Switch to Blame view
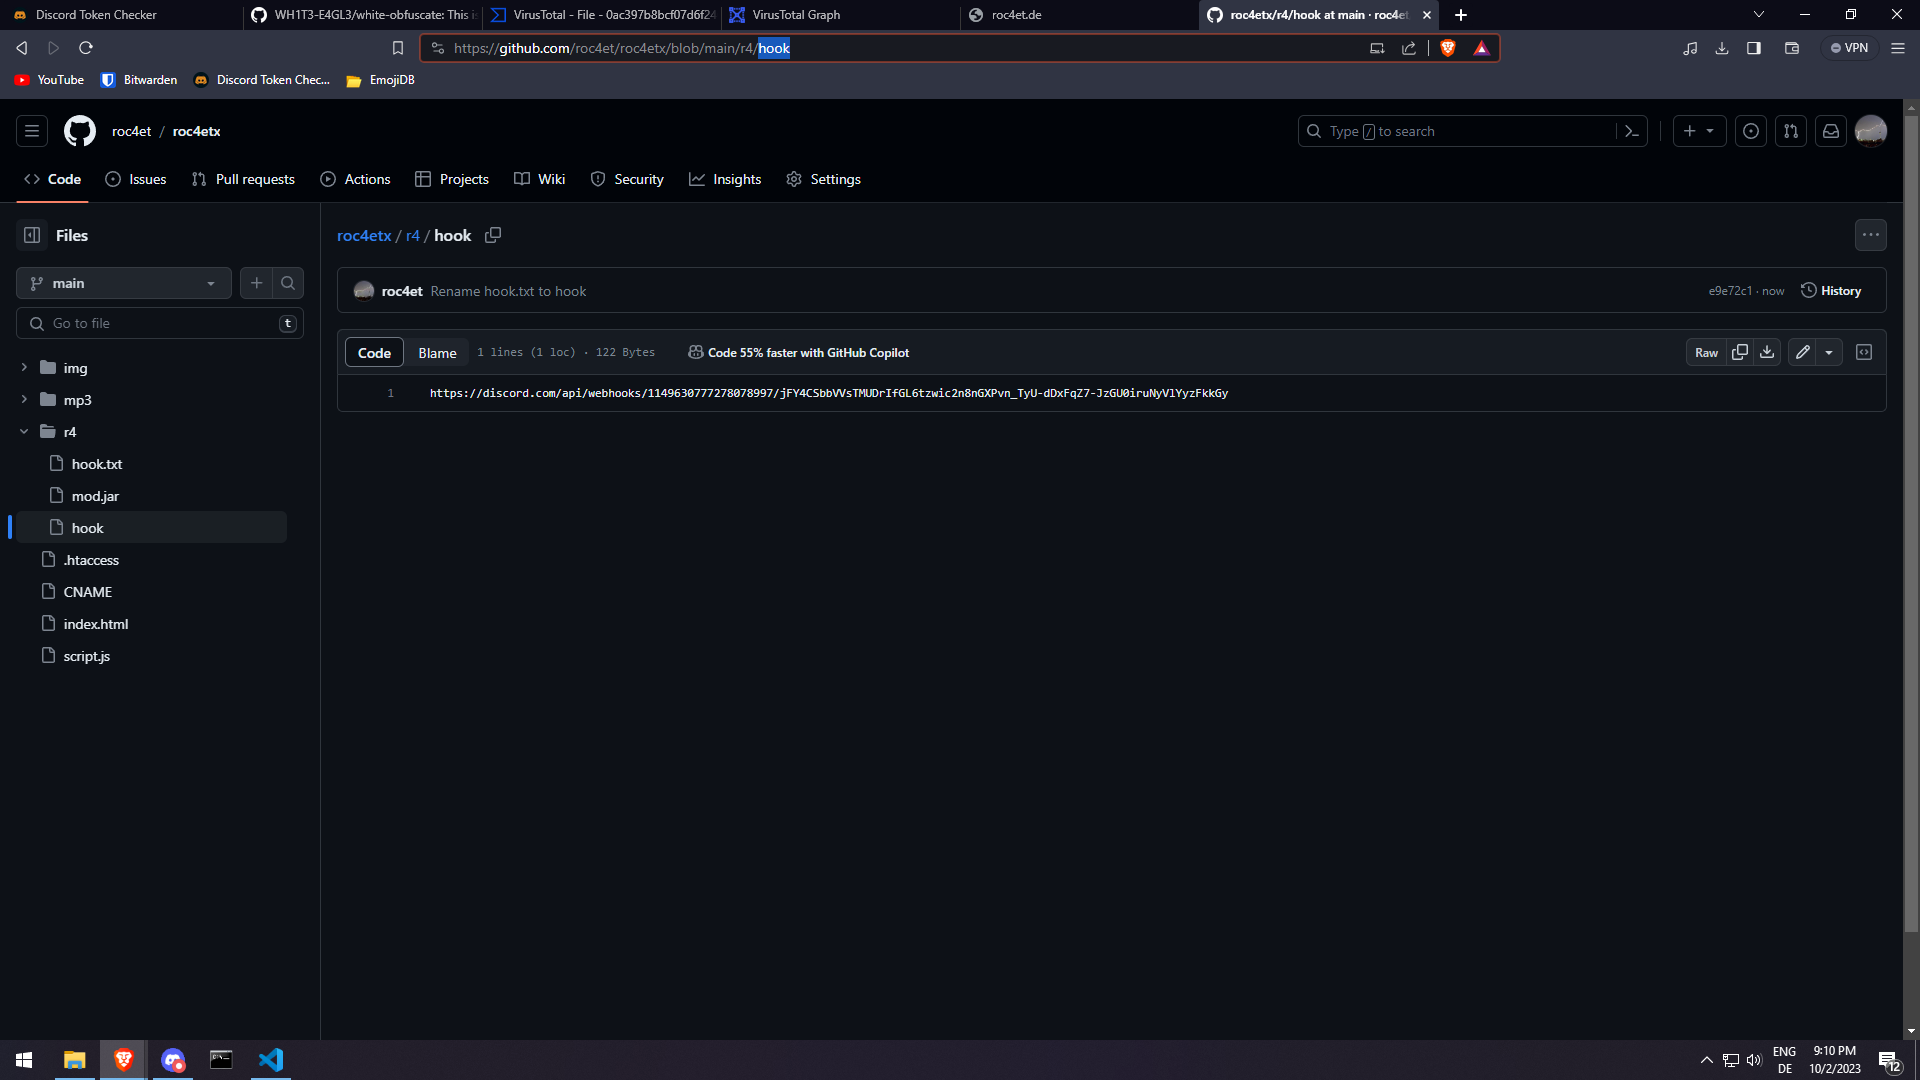Image resolution: width=1920 pixels, height=1080 pixels. (x=437, y=353)
